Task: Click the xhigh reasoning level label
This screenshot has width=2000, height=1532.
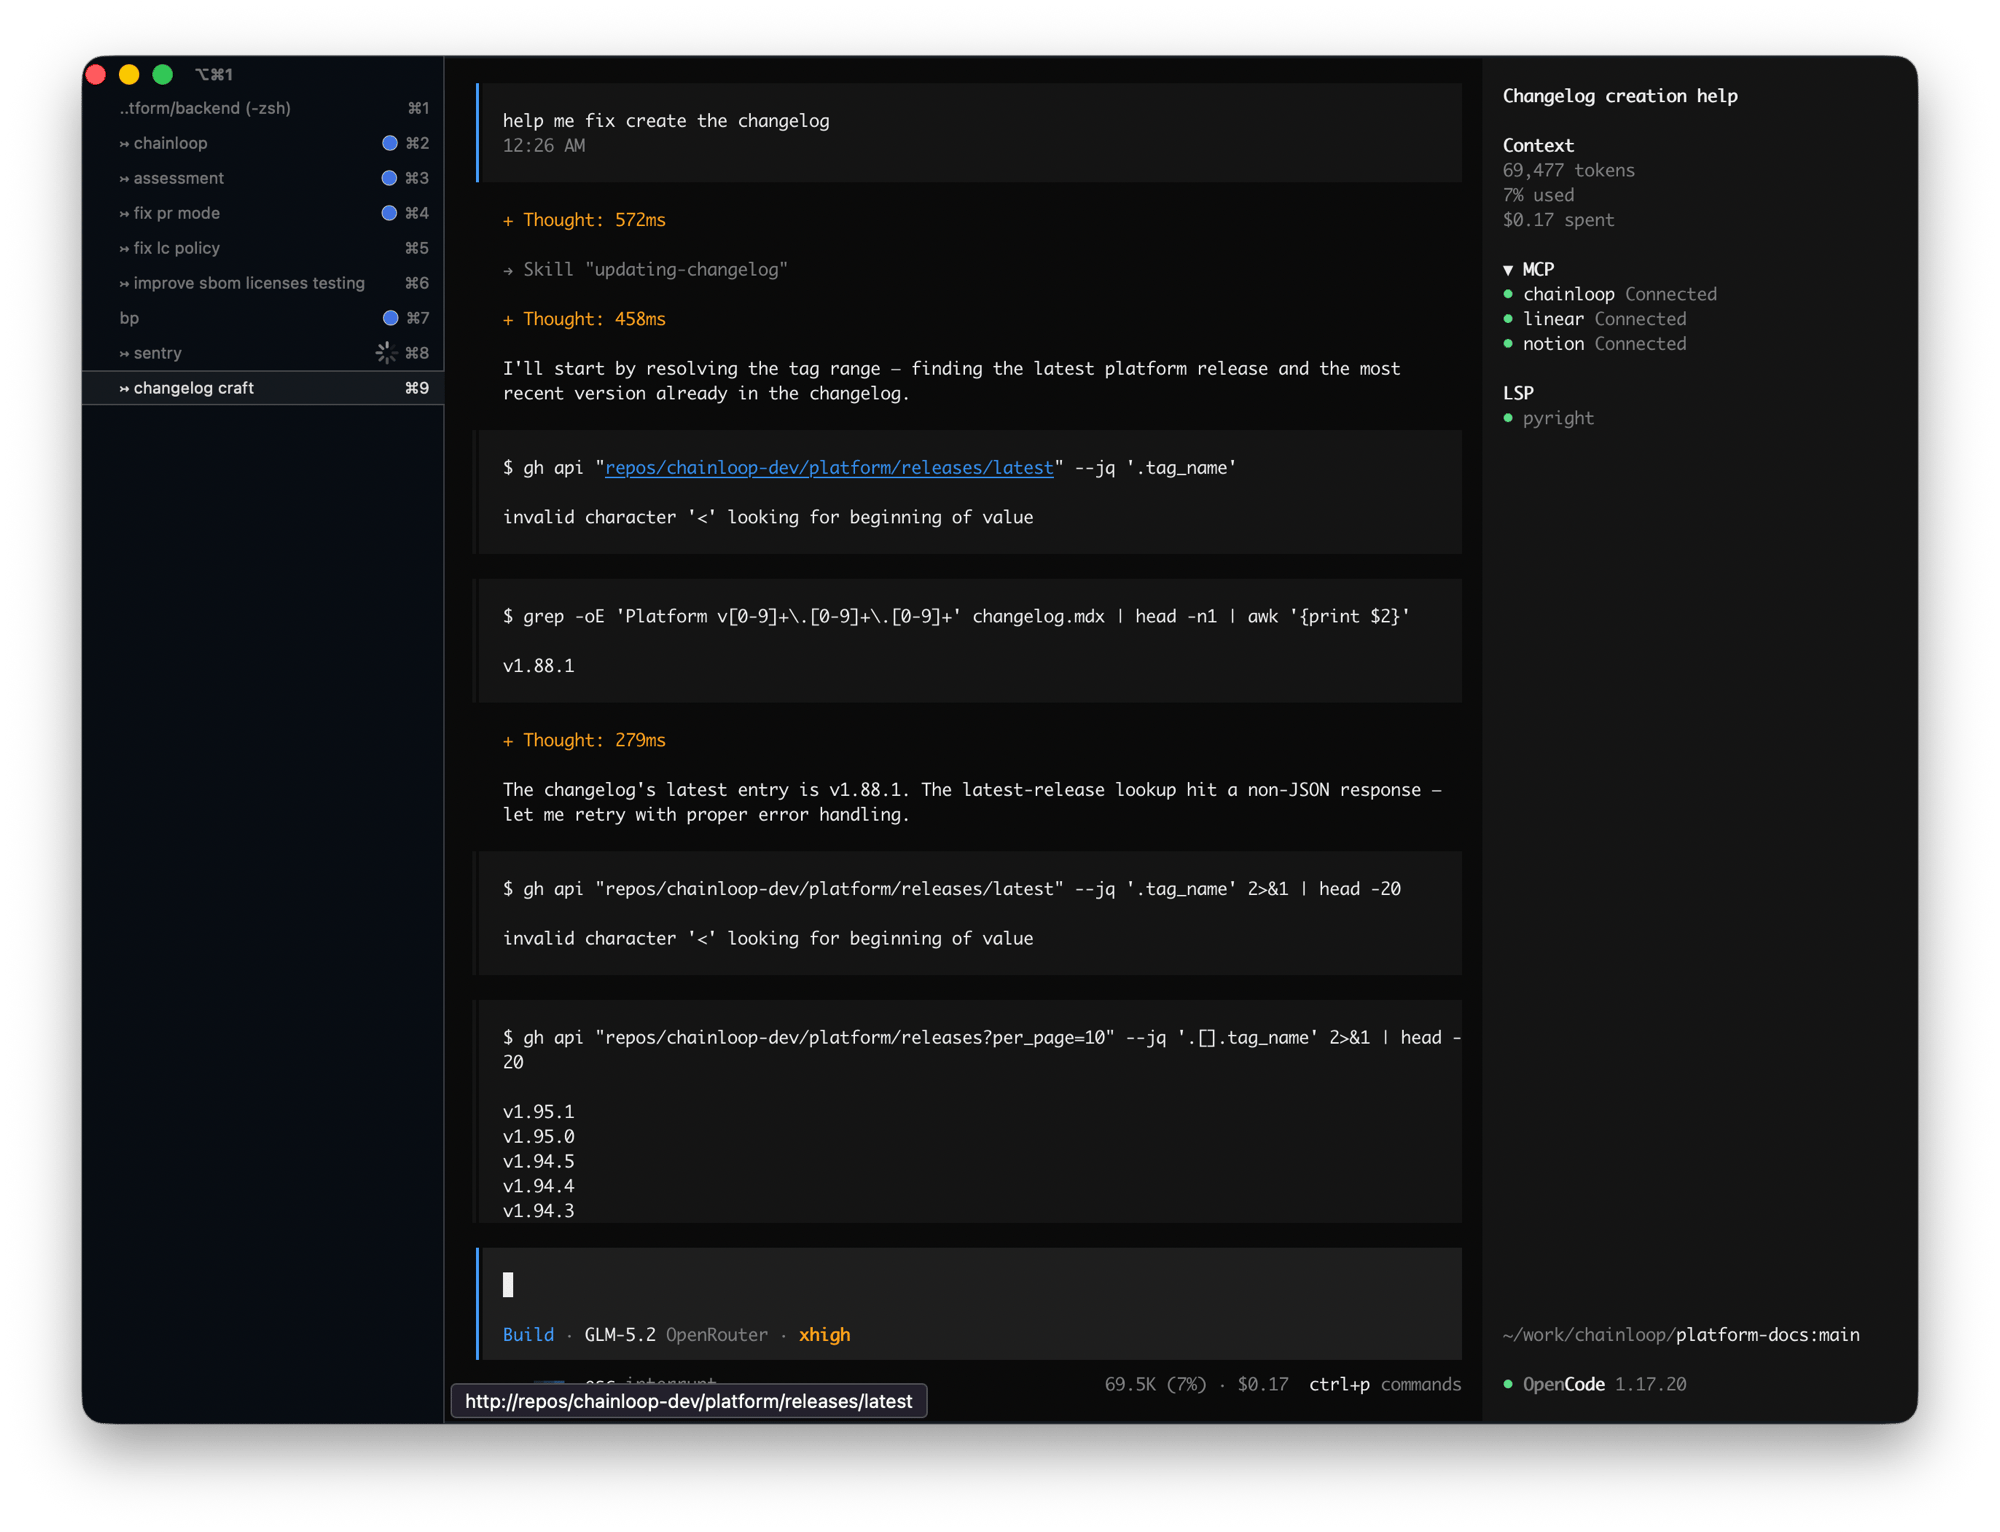Action: [825, 1335]
